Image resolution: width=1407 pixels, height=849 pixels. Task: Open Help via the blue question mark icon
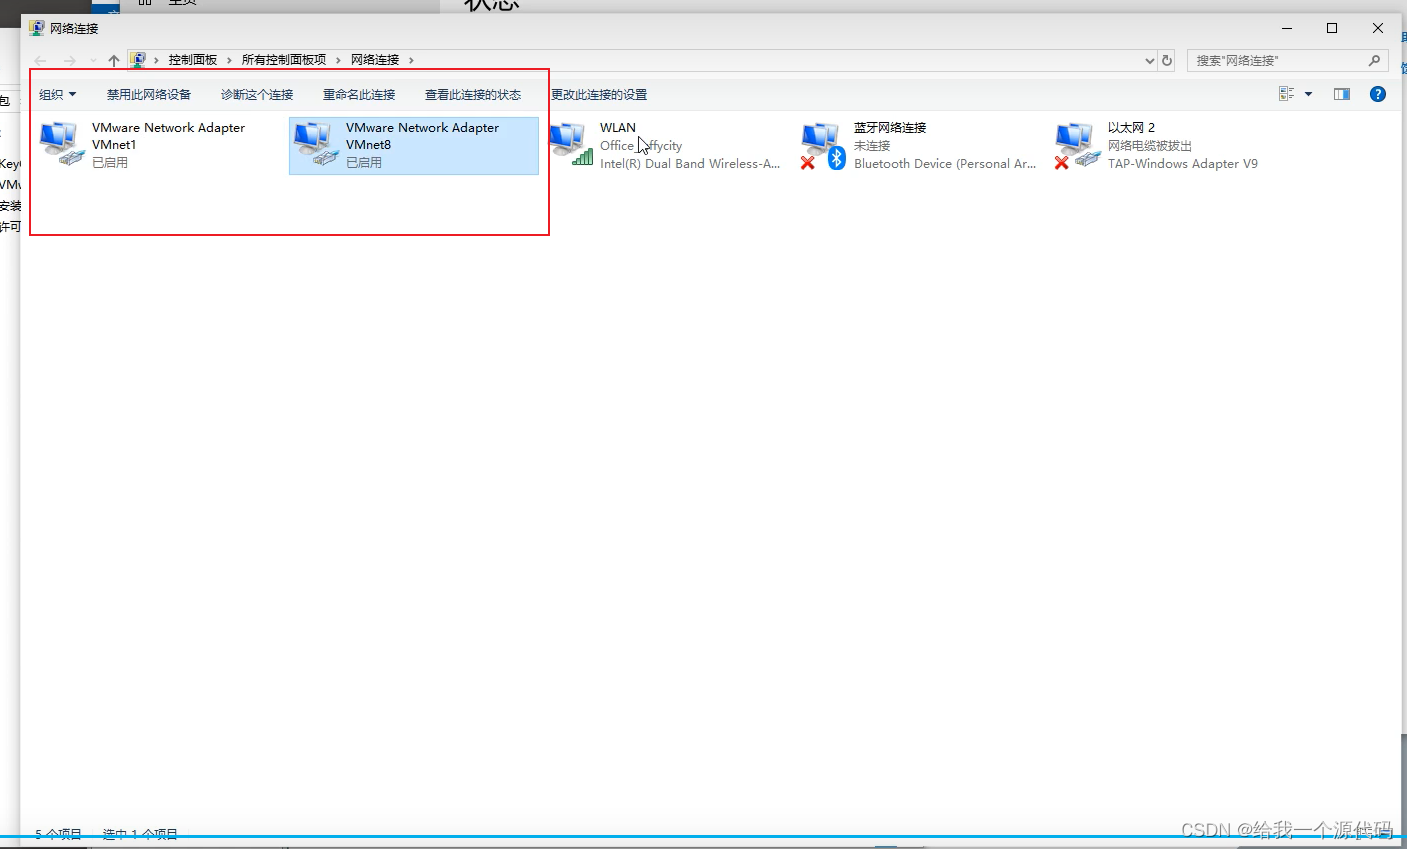pyautogui.click(x=1377, y=93)
